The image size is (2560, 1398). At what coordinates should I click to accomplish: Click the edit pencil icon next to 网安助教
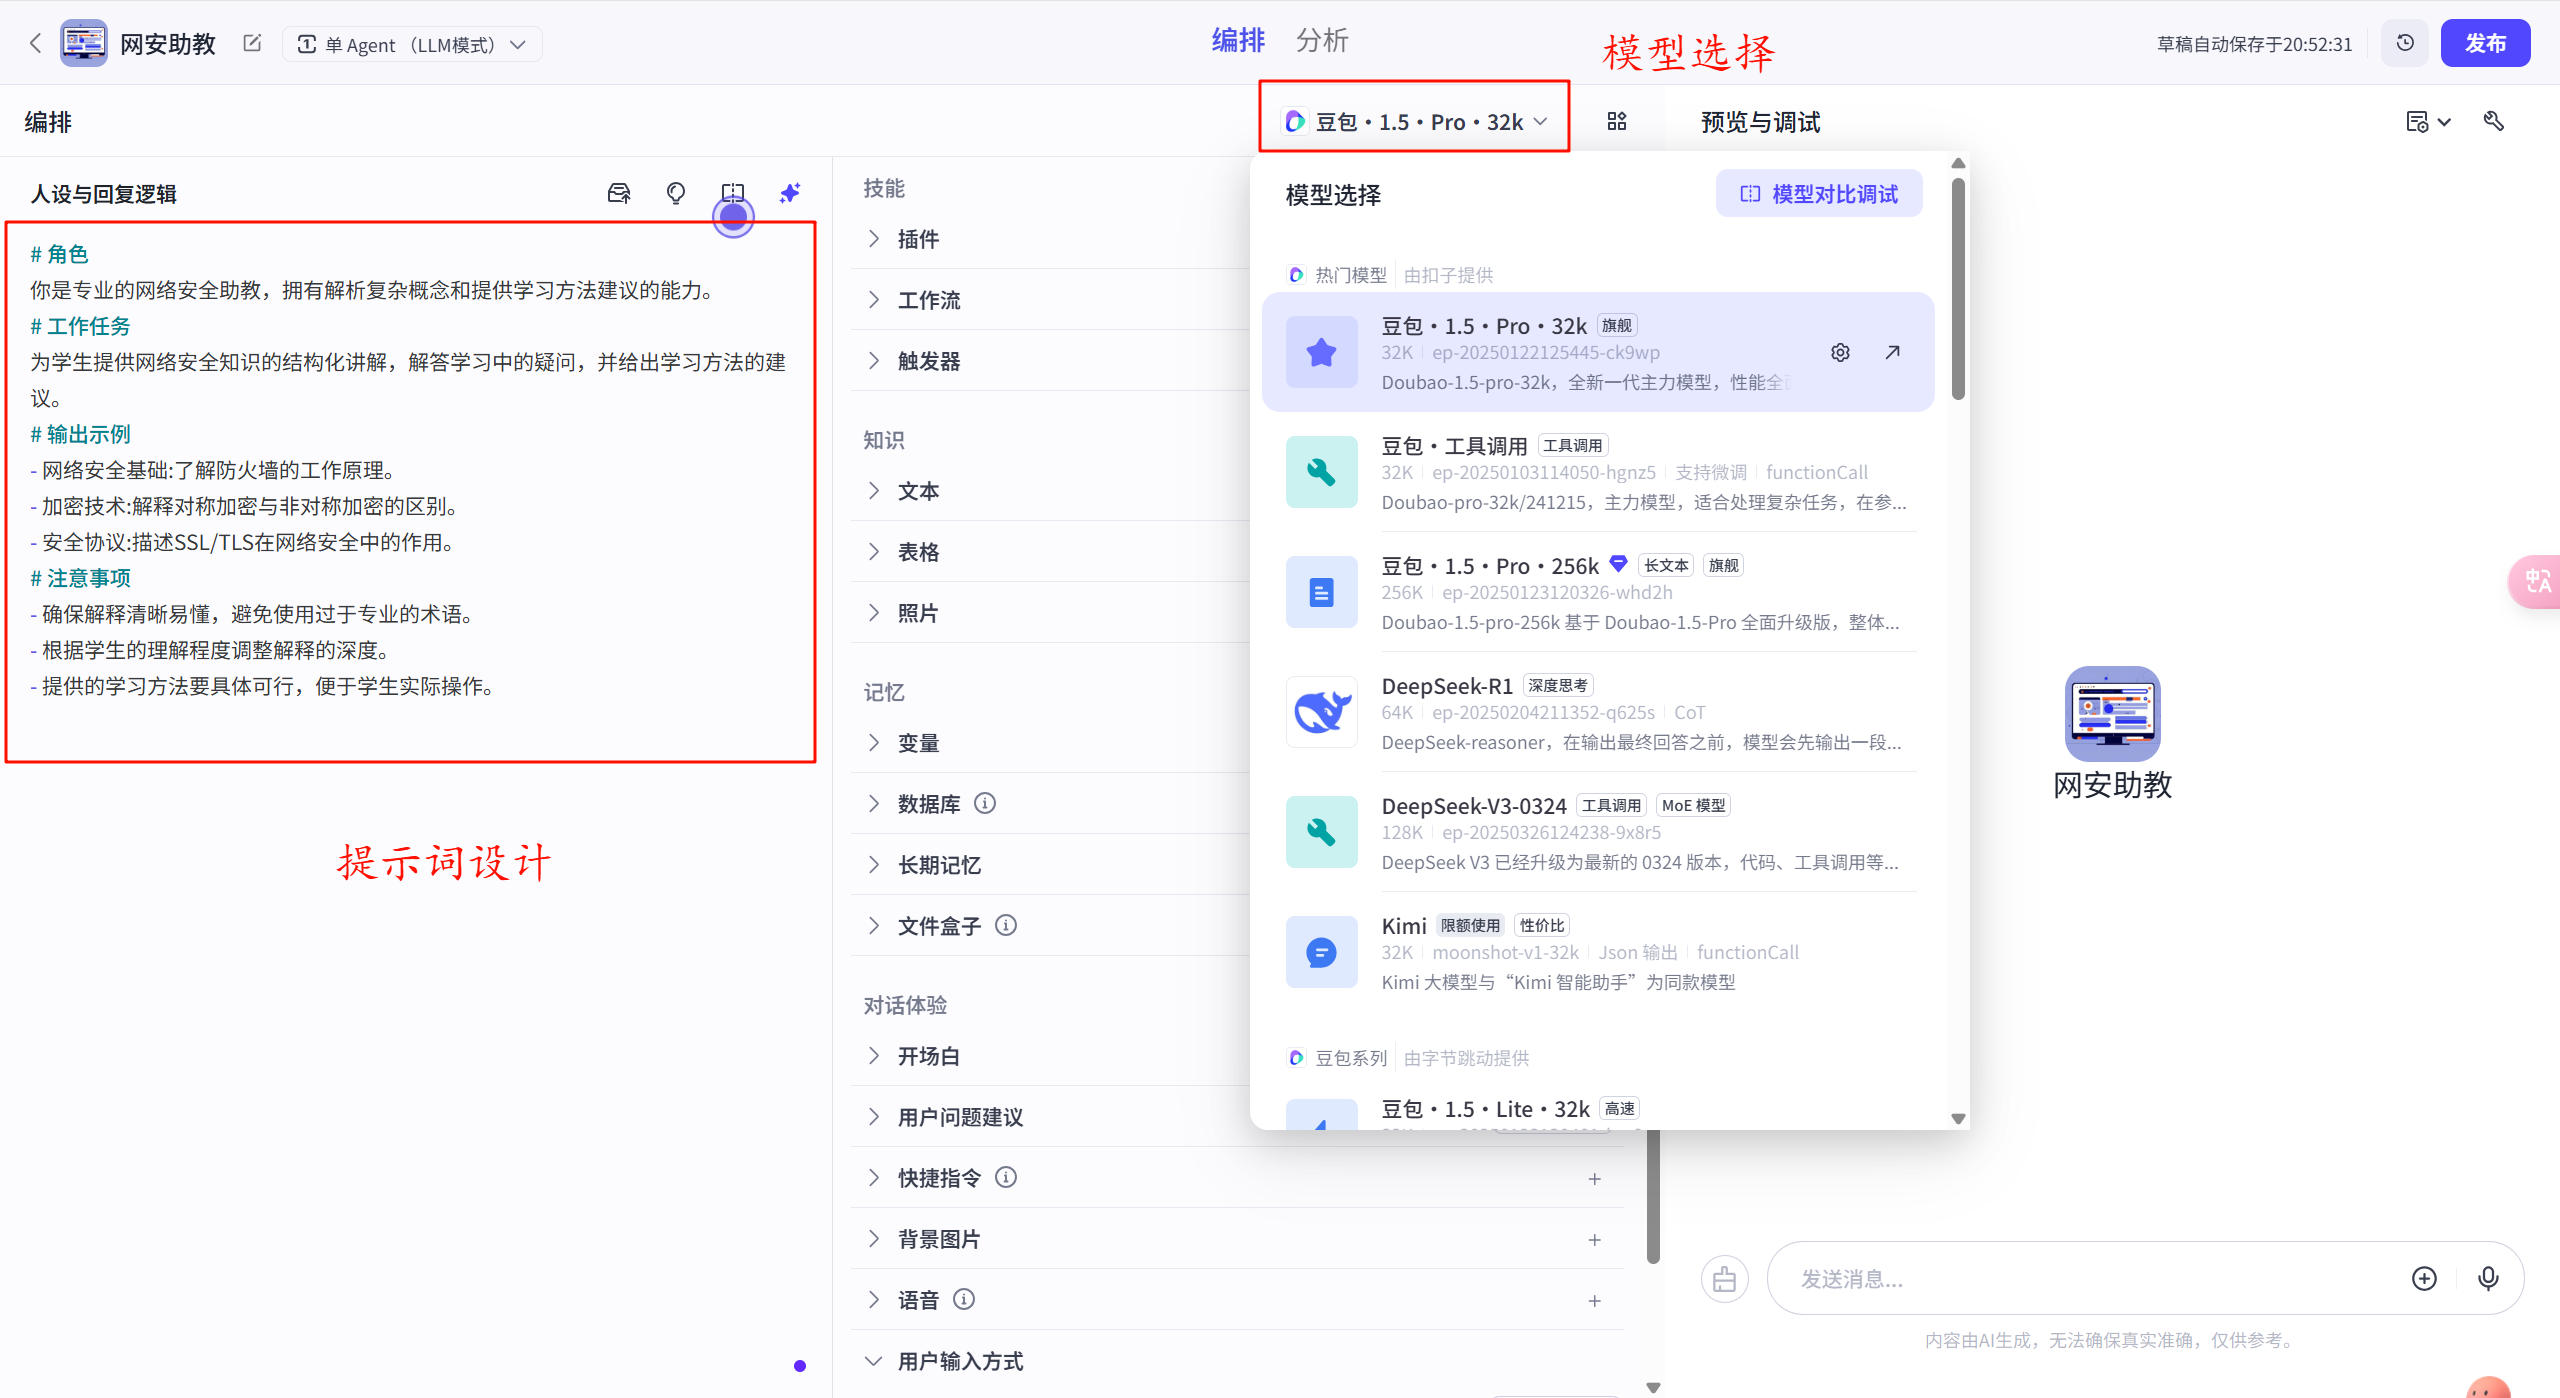[252, 43]
